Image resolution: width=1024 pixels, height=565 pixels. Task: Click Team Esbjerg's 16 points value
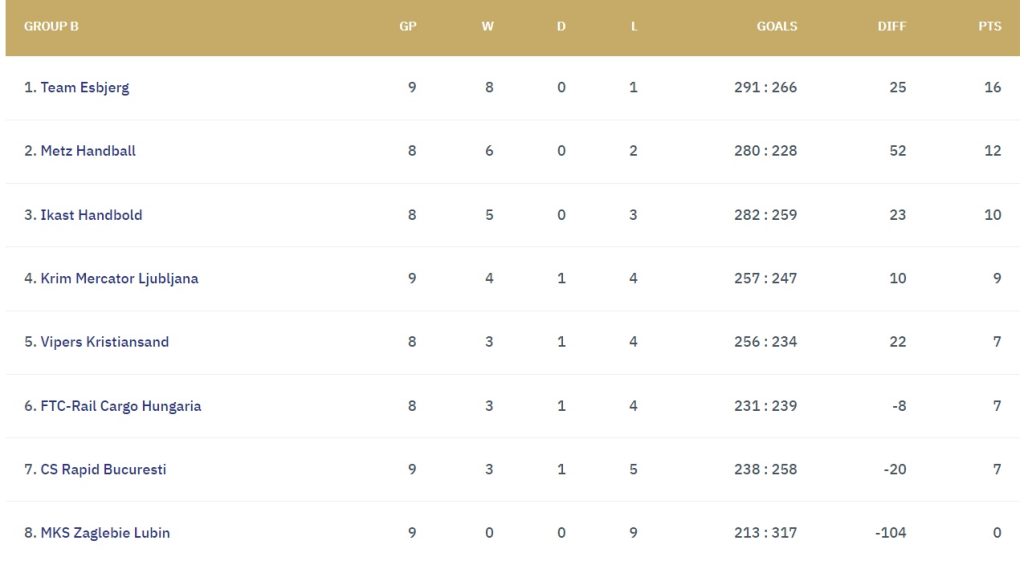[x=992, y=87]
